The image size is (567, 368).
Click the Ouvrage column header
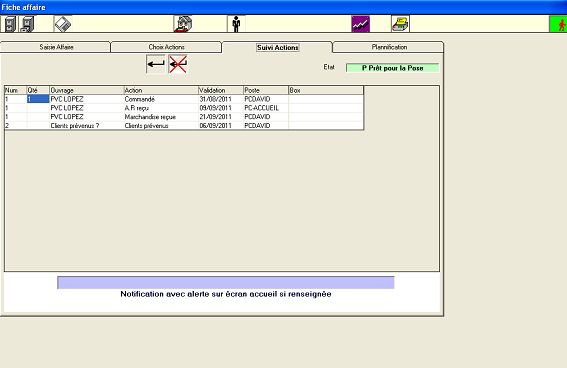[86, 90]
